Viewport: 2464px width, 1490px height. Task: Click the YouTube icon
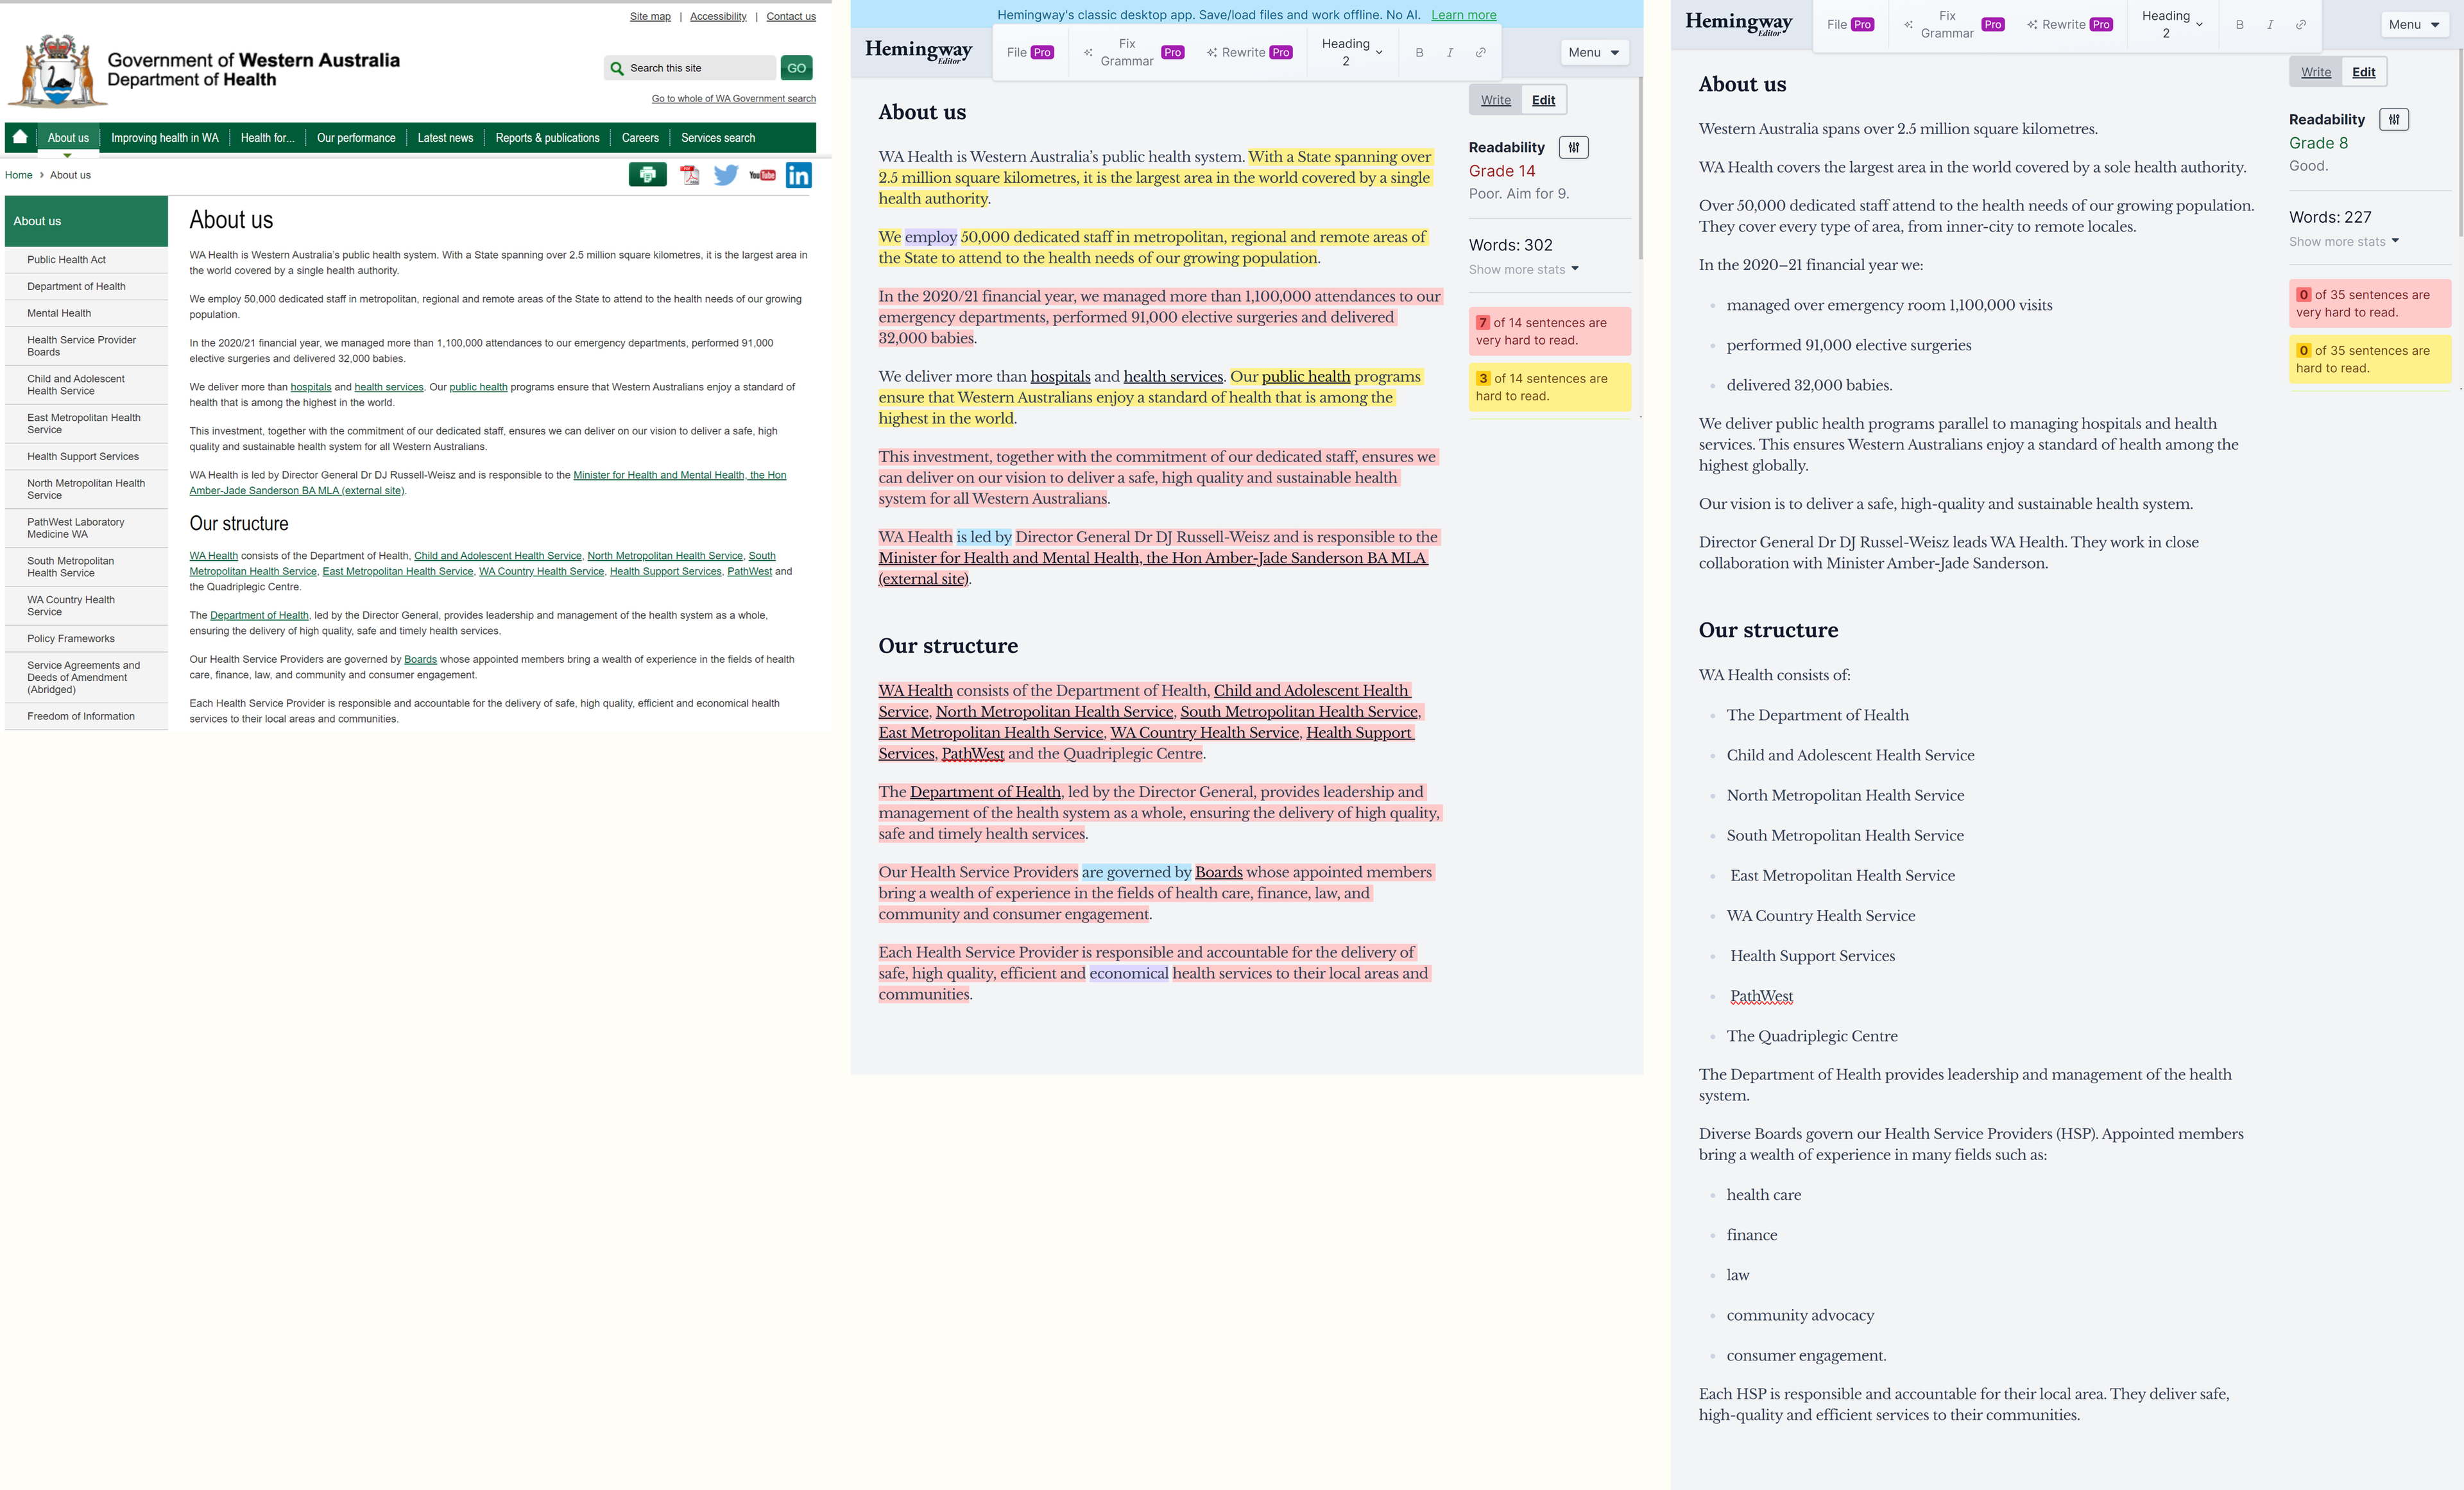762,176
